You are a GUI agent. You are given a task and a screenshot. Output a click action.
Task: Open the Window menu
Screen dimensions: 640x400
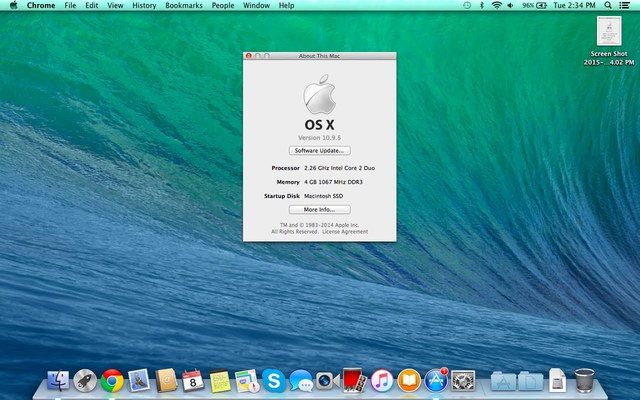pos(256,5)
